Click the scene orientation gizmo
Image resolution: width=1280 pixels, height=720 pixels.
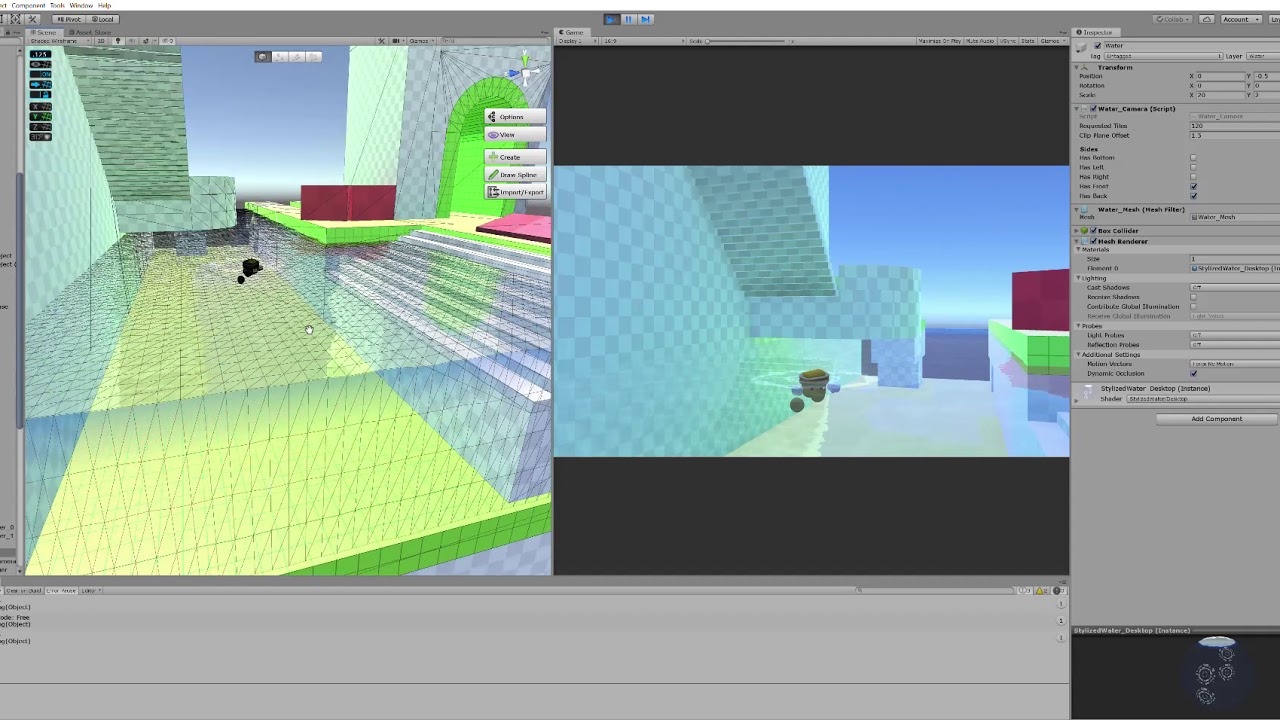point(524,72)
